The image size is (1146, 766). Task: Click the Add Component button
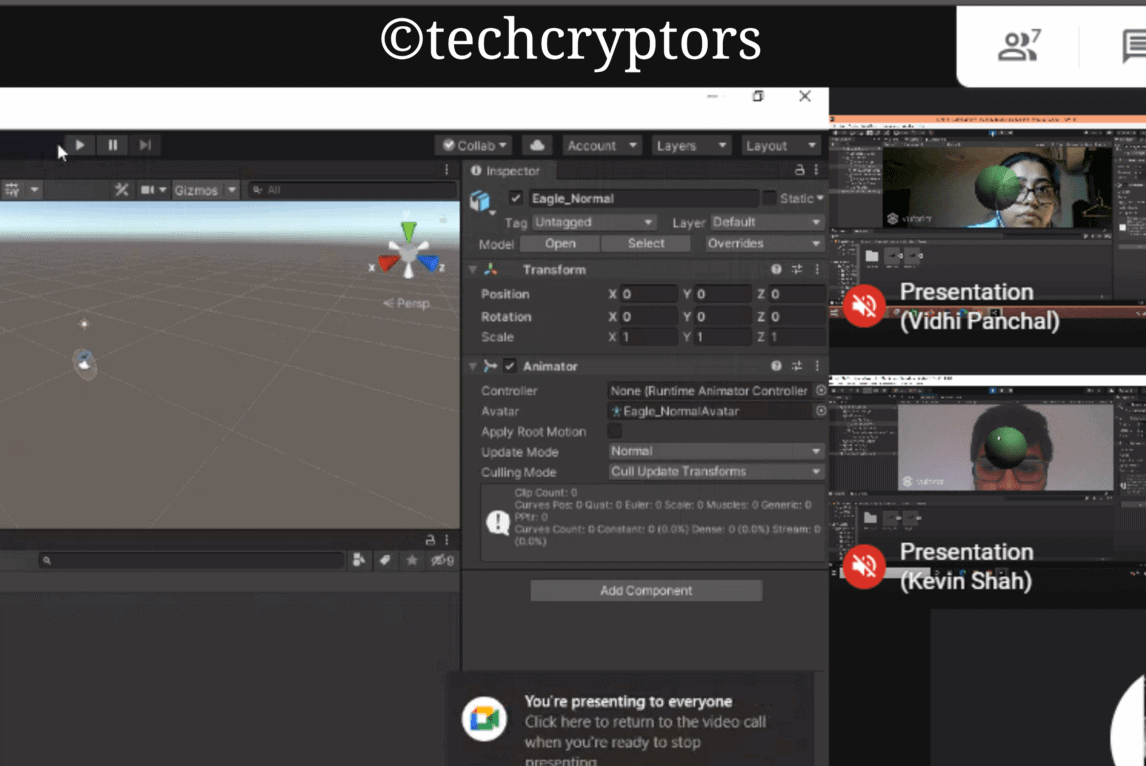coord(646,591)
